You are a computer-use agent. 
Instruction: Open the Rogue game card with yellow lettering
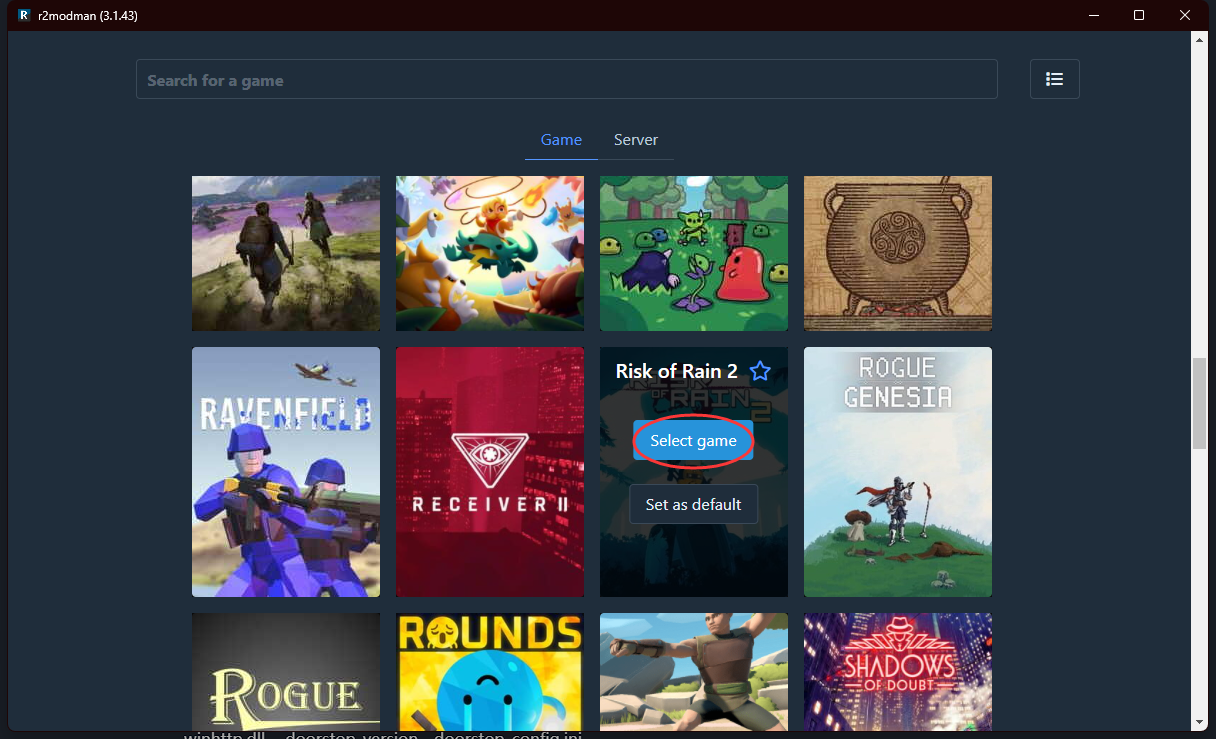click(x=286, y=671)
